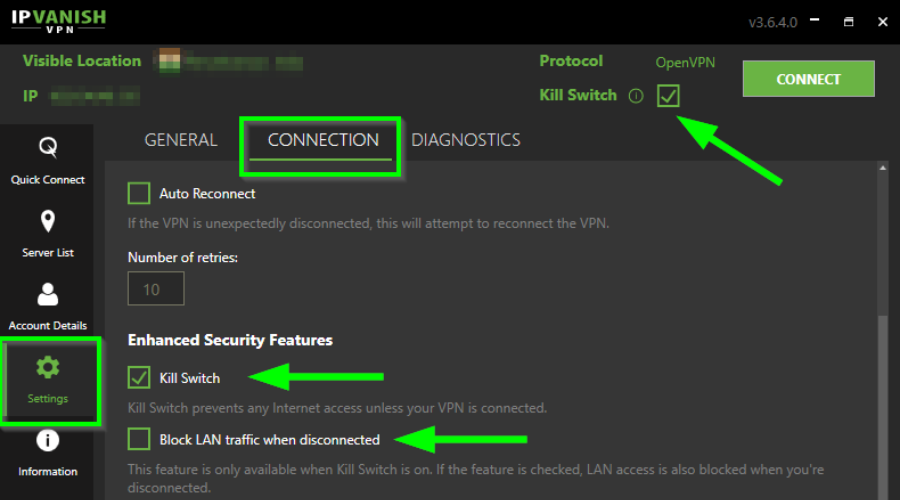The height and width of the screenshot is (500, 900).
Task: Open Server List via the pin icon
Action: pyautogui.click(x=48, y=221)
